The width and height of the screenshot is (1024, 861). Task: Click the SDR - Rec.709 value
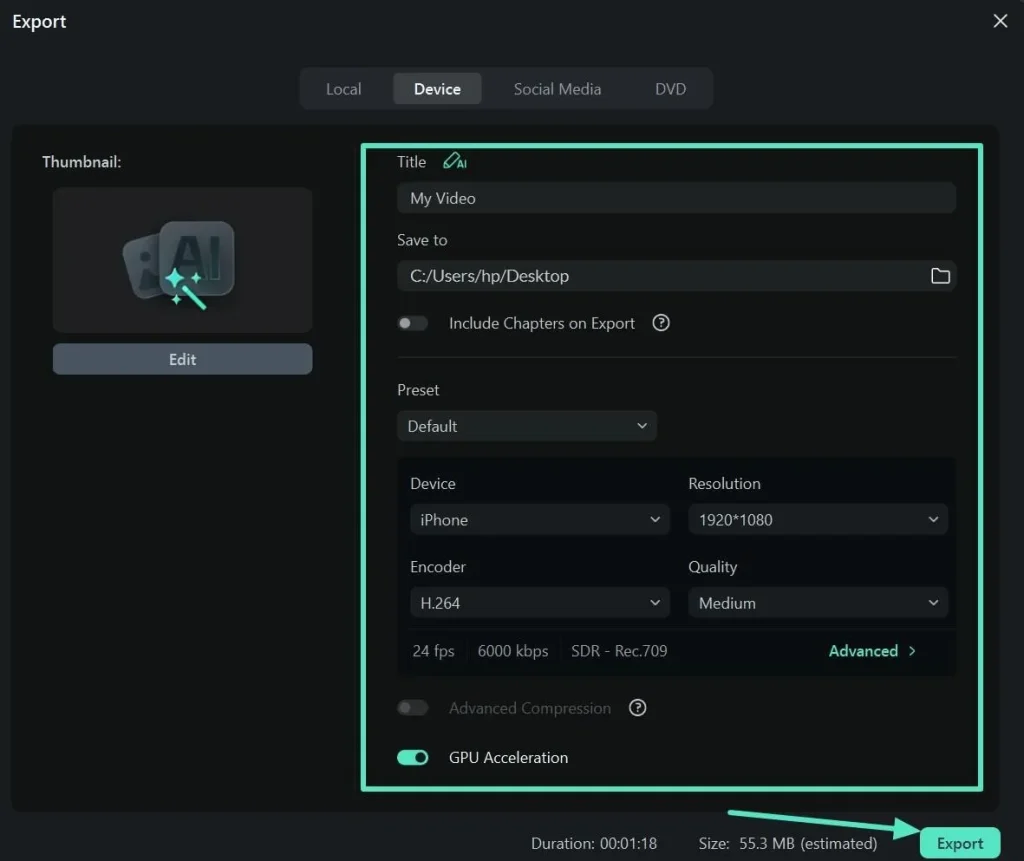click(619, 651)
